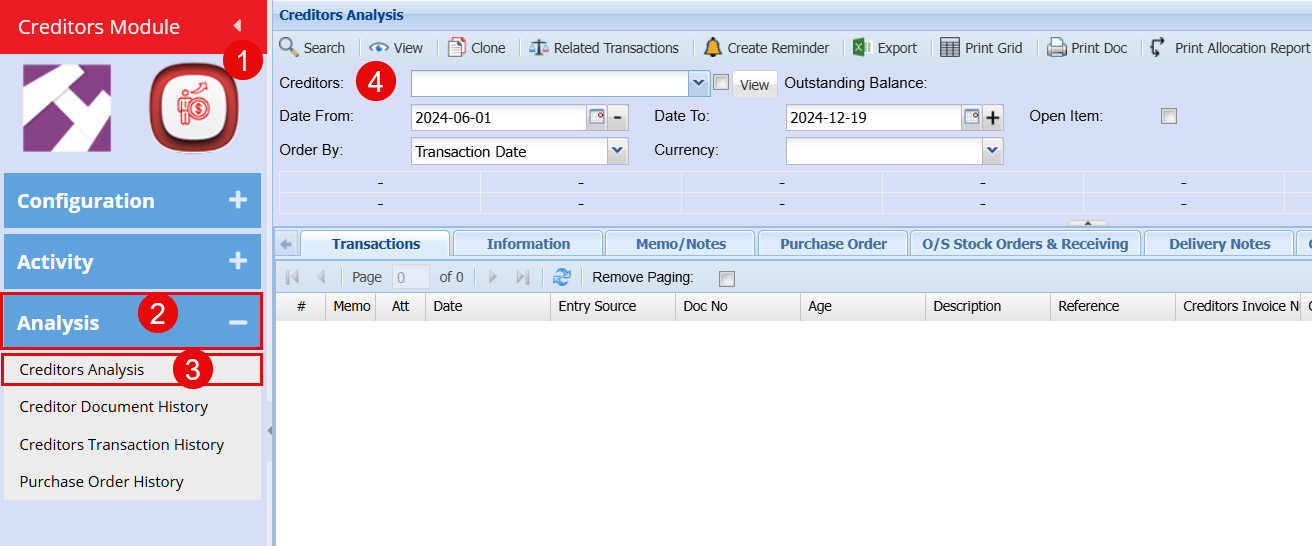1312x546 pixels.
Task: Click the plus button beside Date To
Action: [x=993, y=117]
